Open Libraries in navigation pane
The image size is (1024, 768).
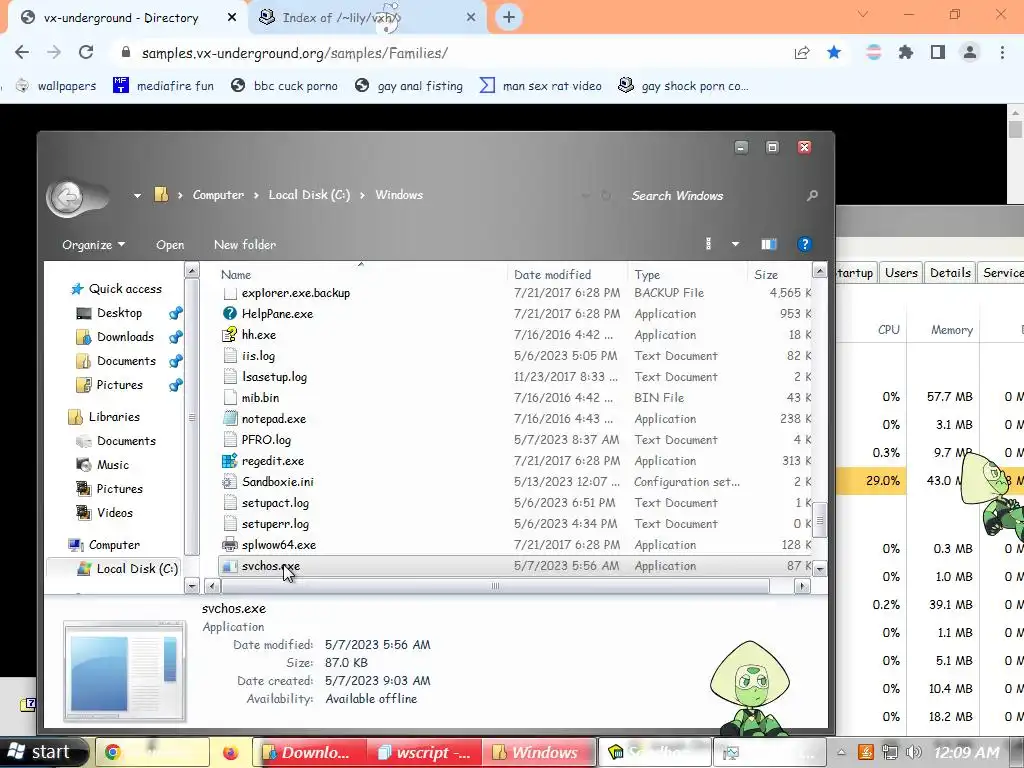tap(104, 417)
